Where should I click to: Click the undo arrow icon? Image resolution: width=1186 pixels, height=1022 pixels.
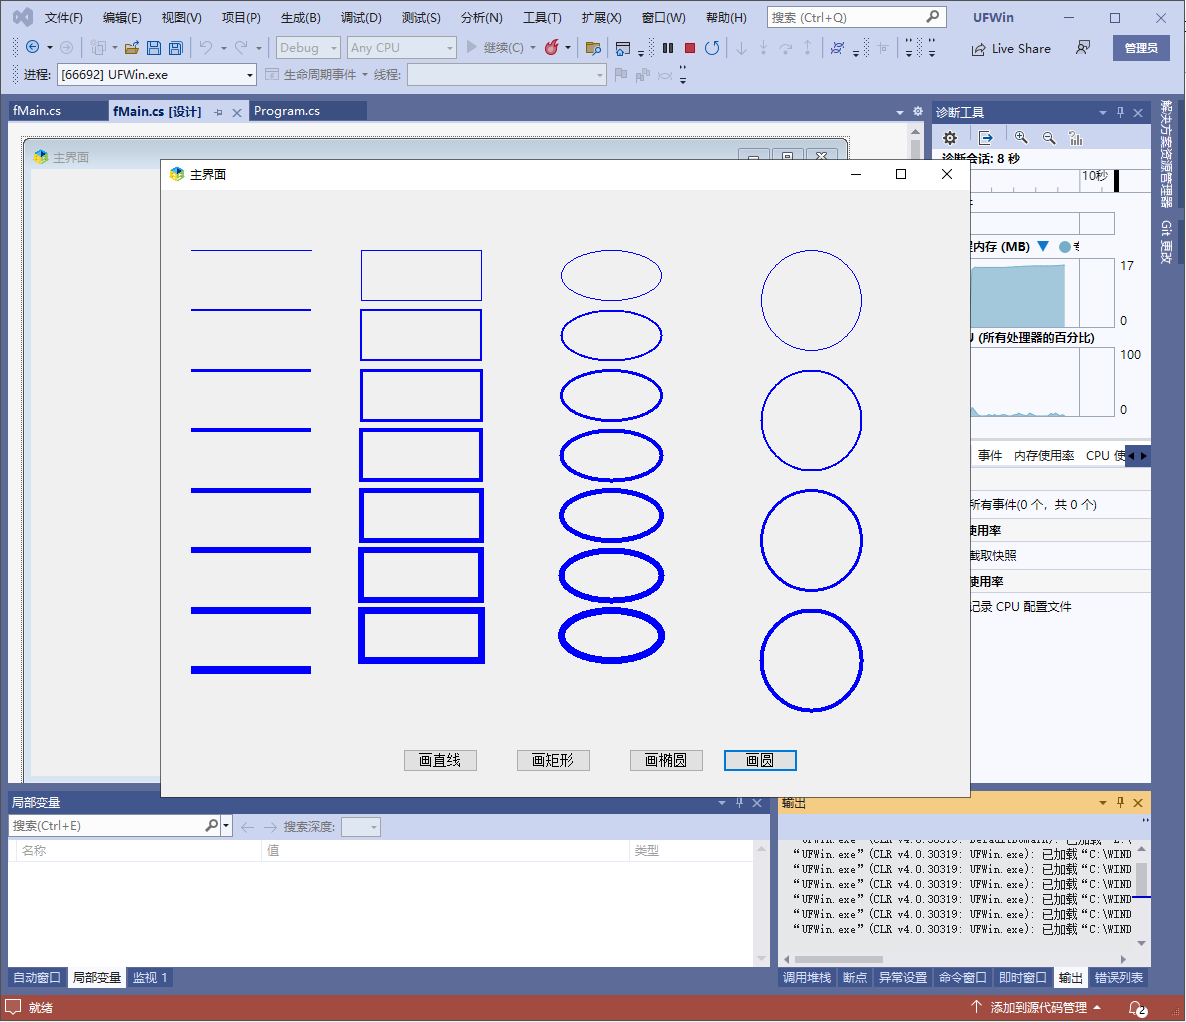pos(206,48)
